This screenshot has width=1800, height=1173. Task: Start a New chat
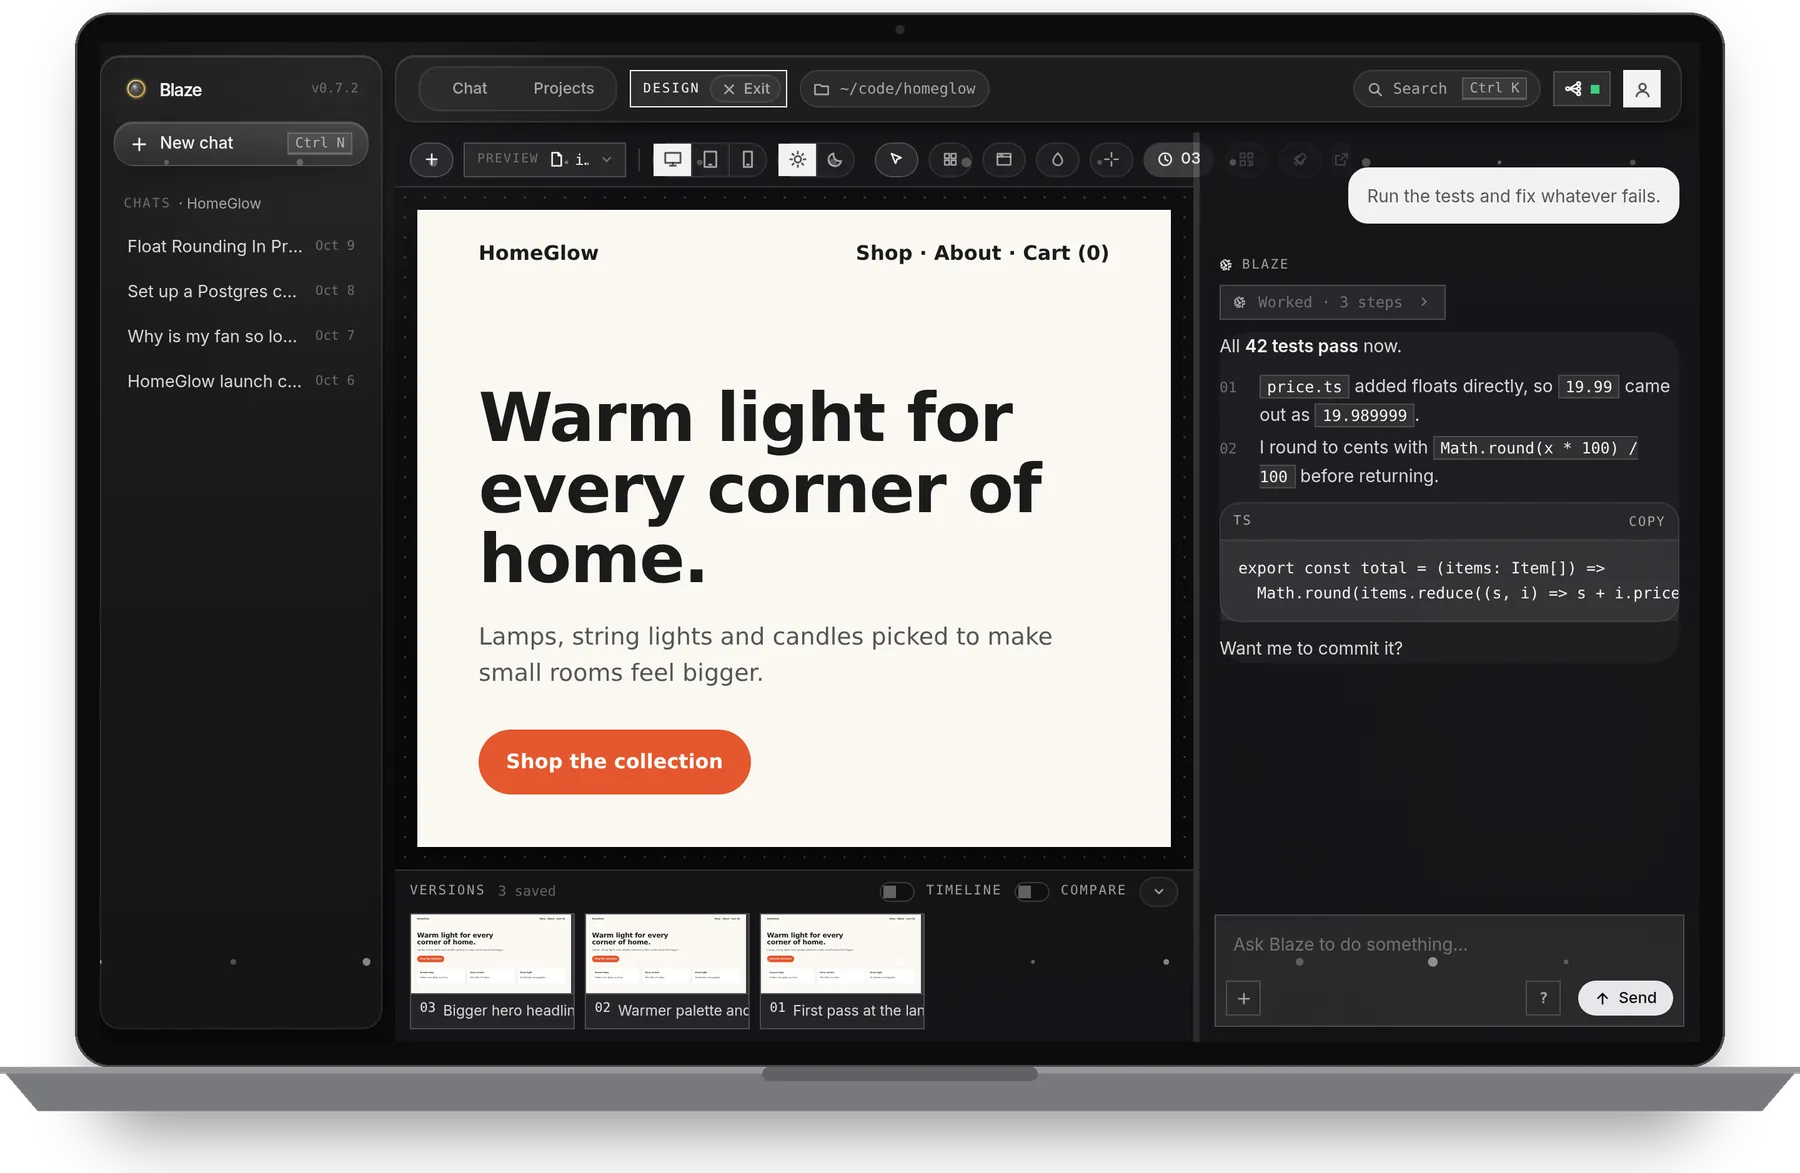pyautogui.click(x=241, y=143)
